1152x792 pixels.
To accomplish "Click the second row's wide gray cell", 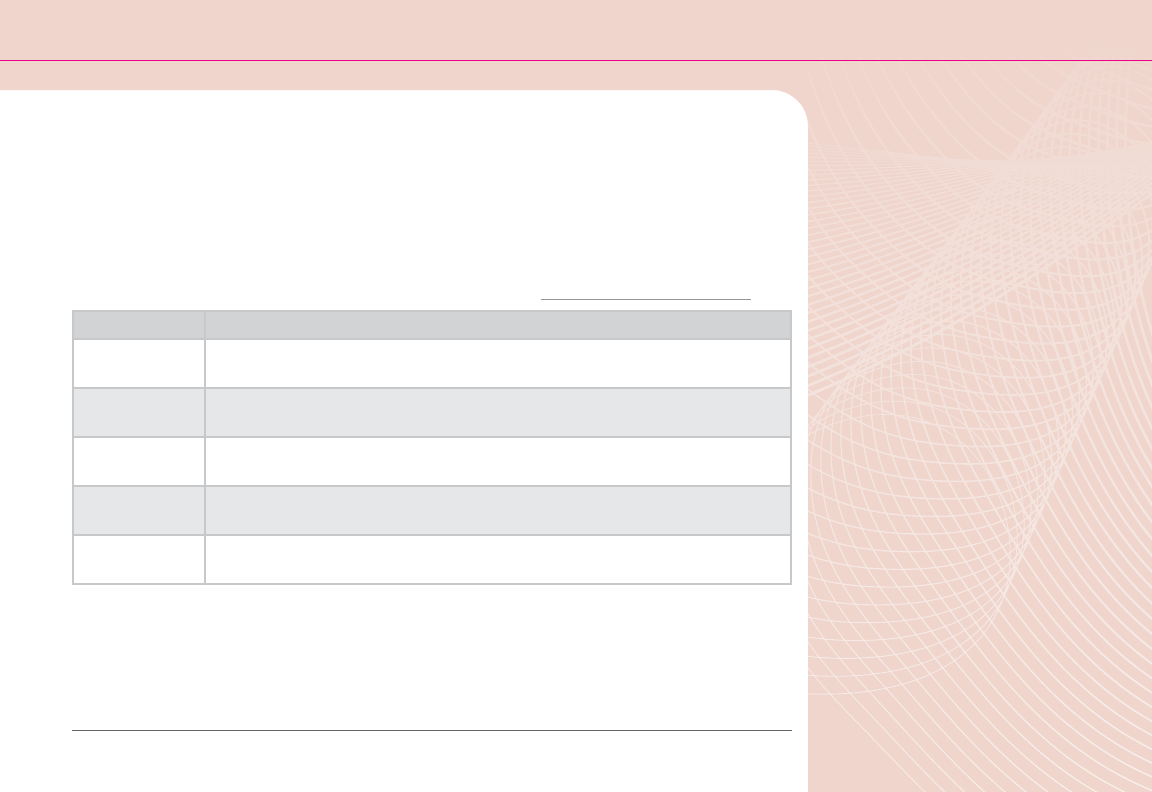I will [x=497, y=412].
